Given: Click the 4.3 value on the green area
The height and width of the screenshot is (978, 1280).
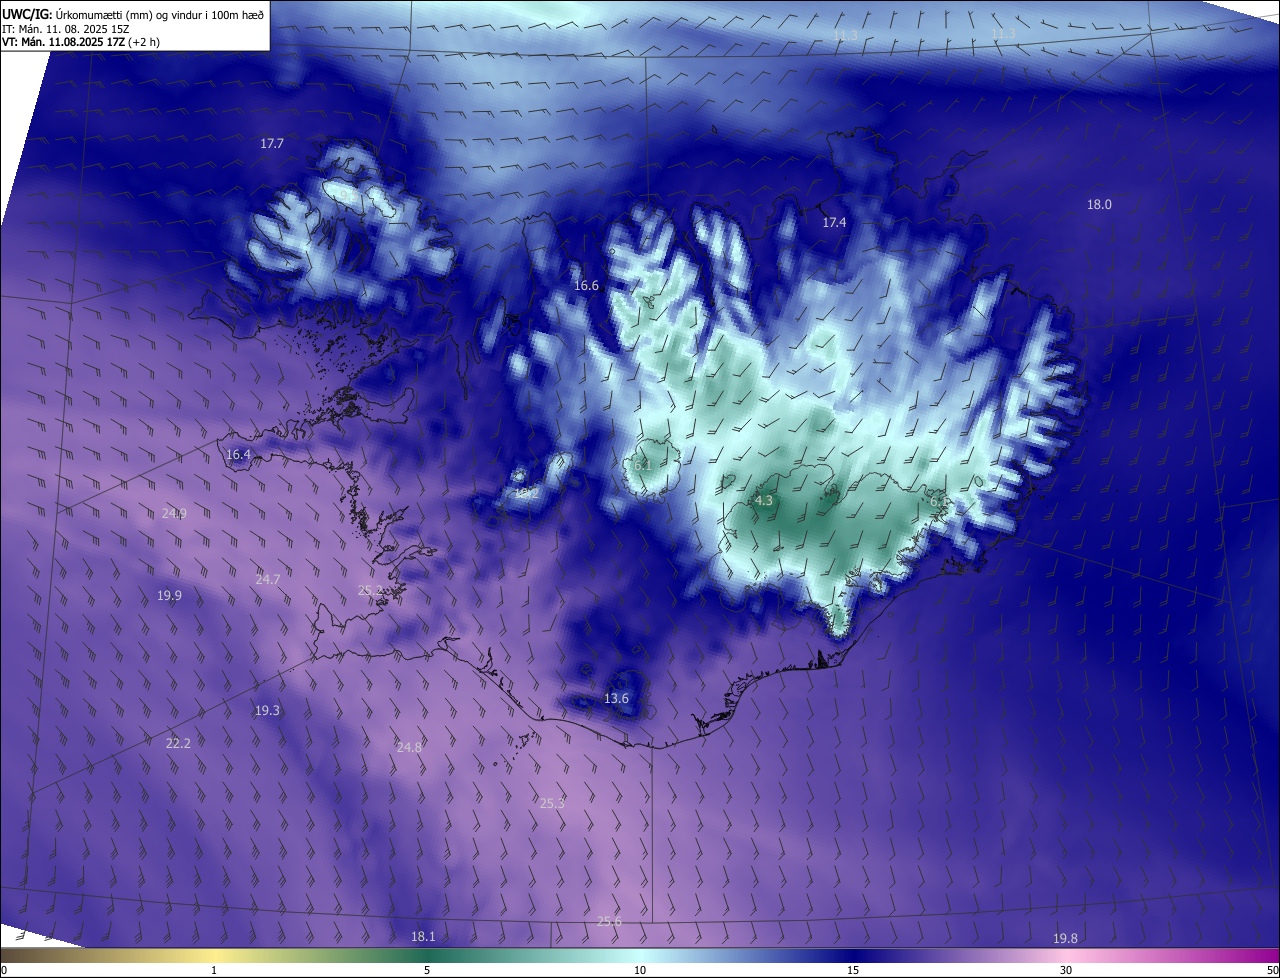Looking at the screenshot, I should 764,501.
